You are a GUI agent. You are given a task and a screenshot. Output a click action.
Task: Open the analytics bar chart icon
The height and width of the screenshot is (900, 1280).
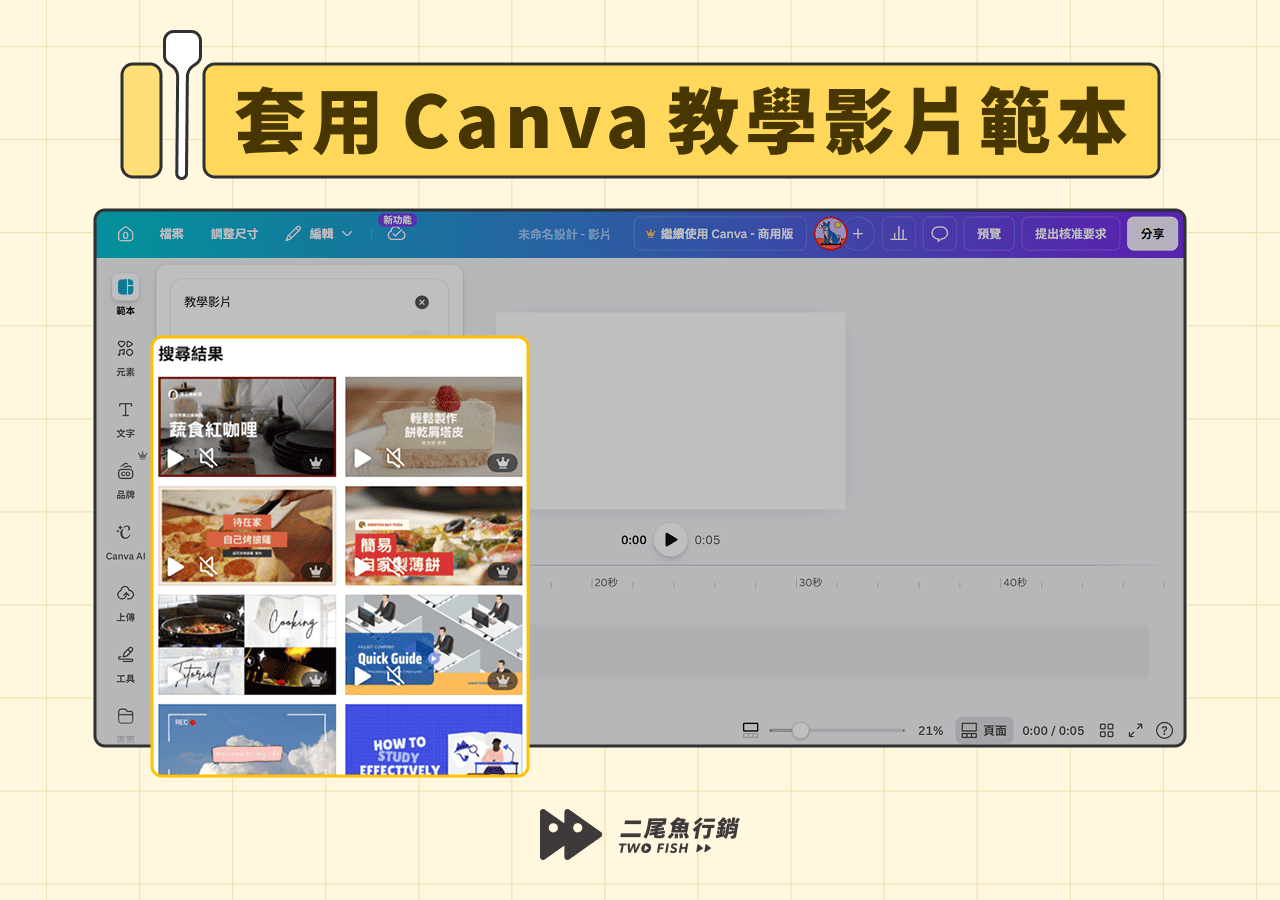(x=899, y=234)
